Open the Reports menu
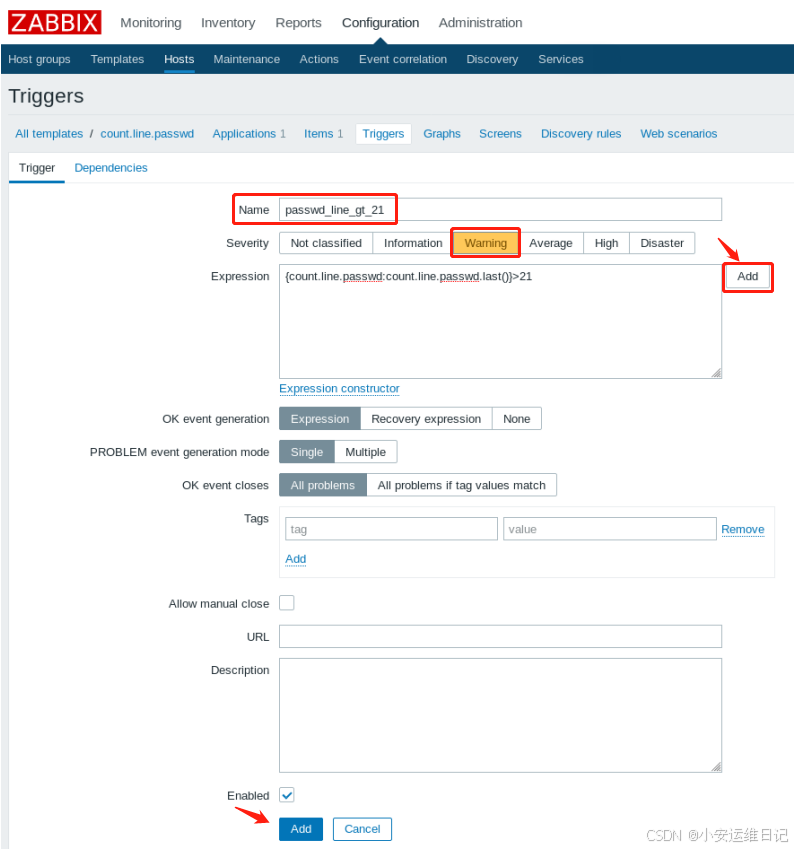Image resolution: width=795 pixels, height=849 pixels. [298, 23]
